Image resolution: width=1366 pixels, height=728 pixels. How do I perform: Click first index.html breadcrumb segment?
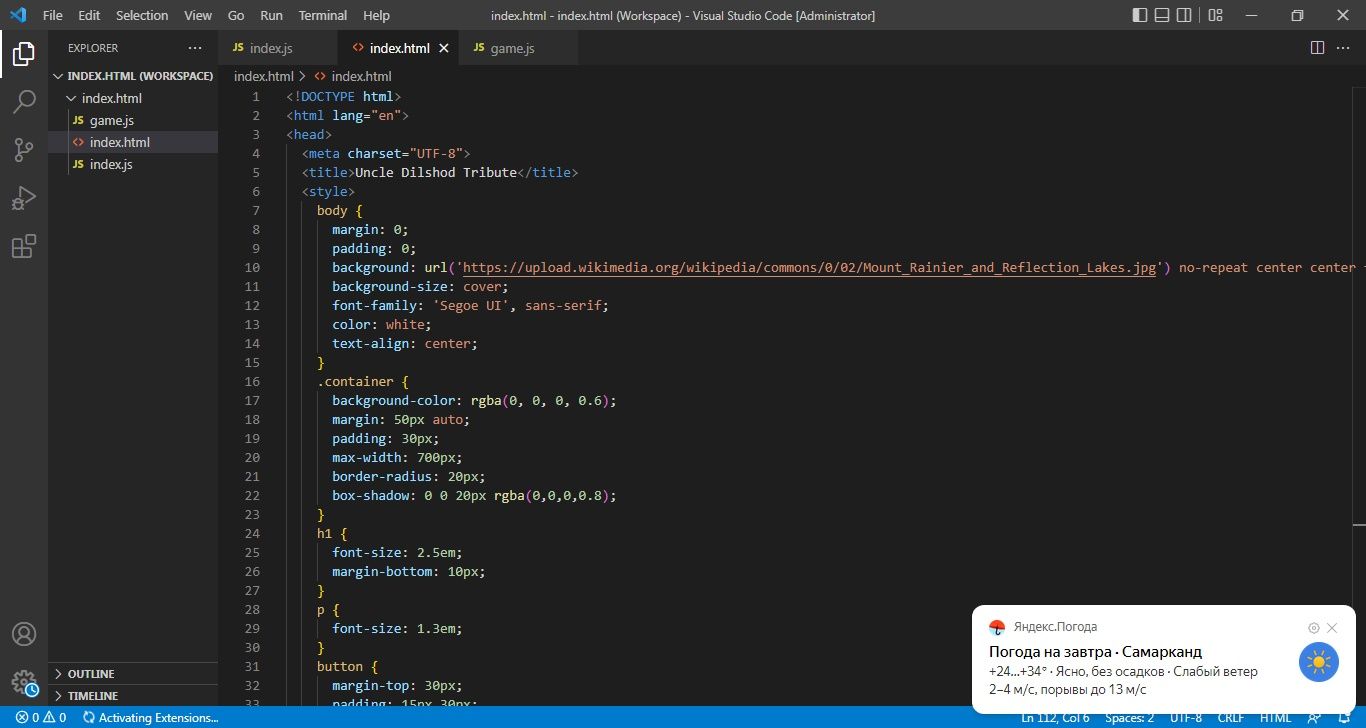(x=264, y=76)
